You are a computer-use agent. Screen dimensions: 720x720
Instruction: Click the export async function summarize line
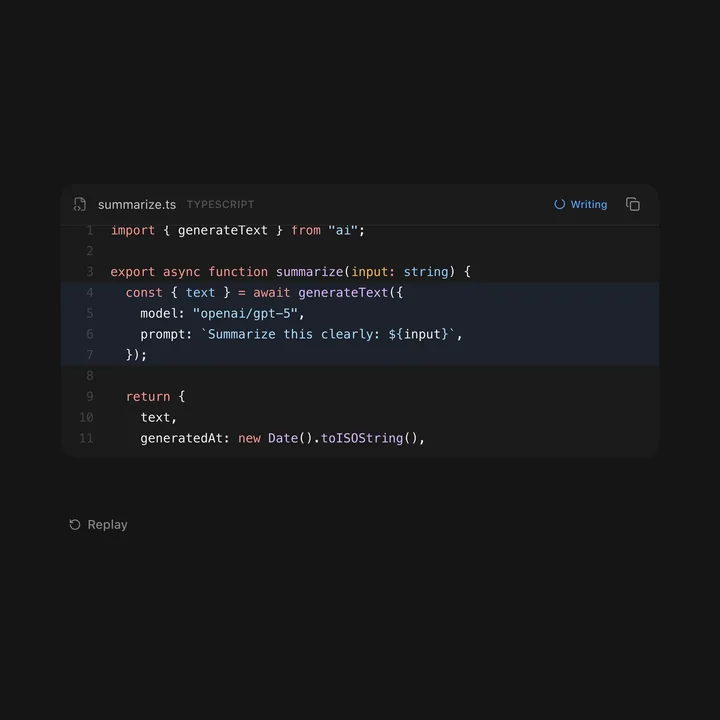(x=291, y=272)
